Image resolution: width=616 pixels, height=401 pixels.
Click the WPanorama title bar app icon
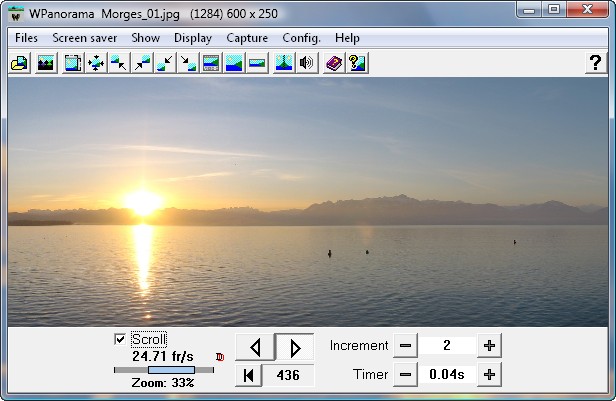(16, 14)
